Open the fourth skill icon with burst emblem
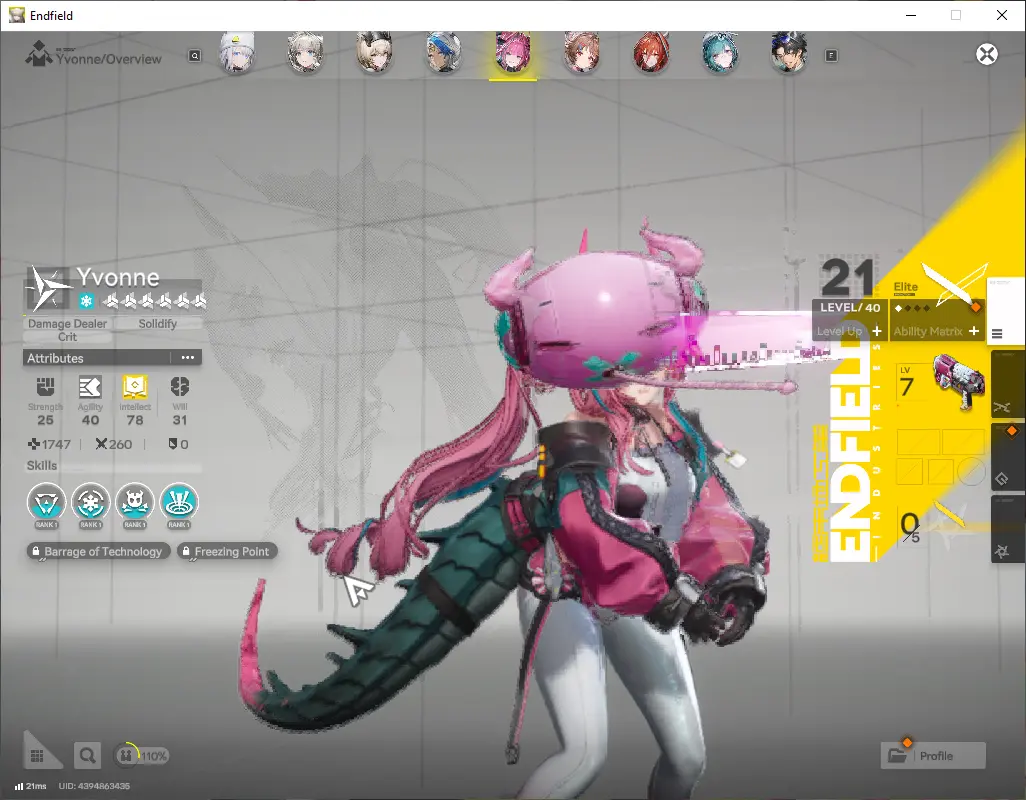This screenshot has width=1026, height=800. 179,503
